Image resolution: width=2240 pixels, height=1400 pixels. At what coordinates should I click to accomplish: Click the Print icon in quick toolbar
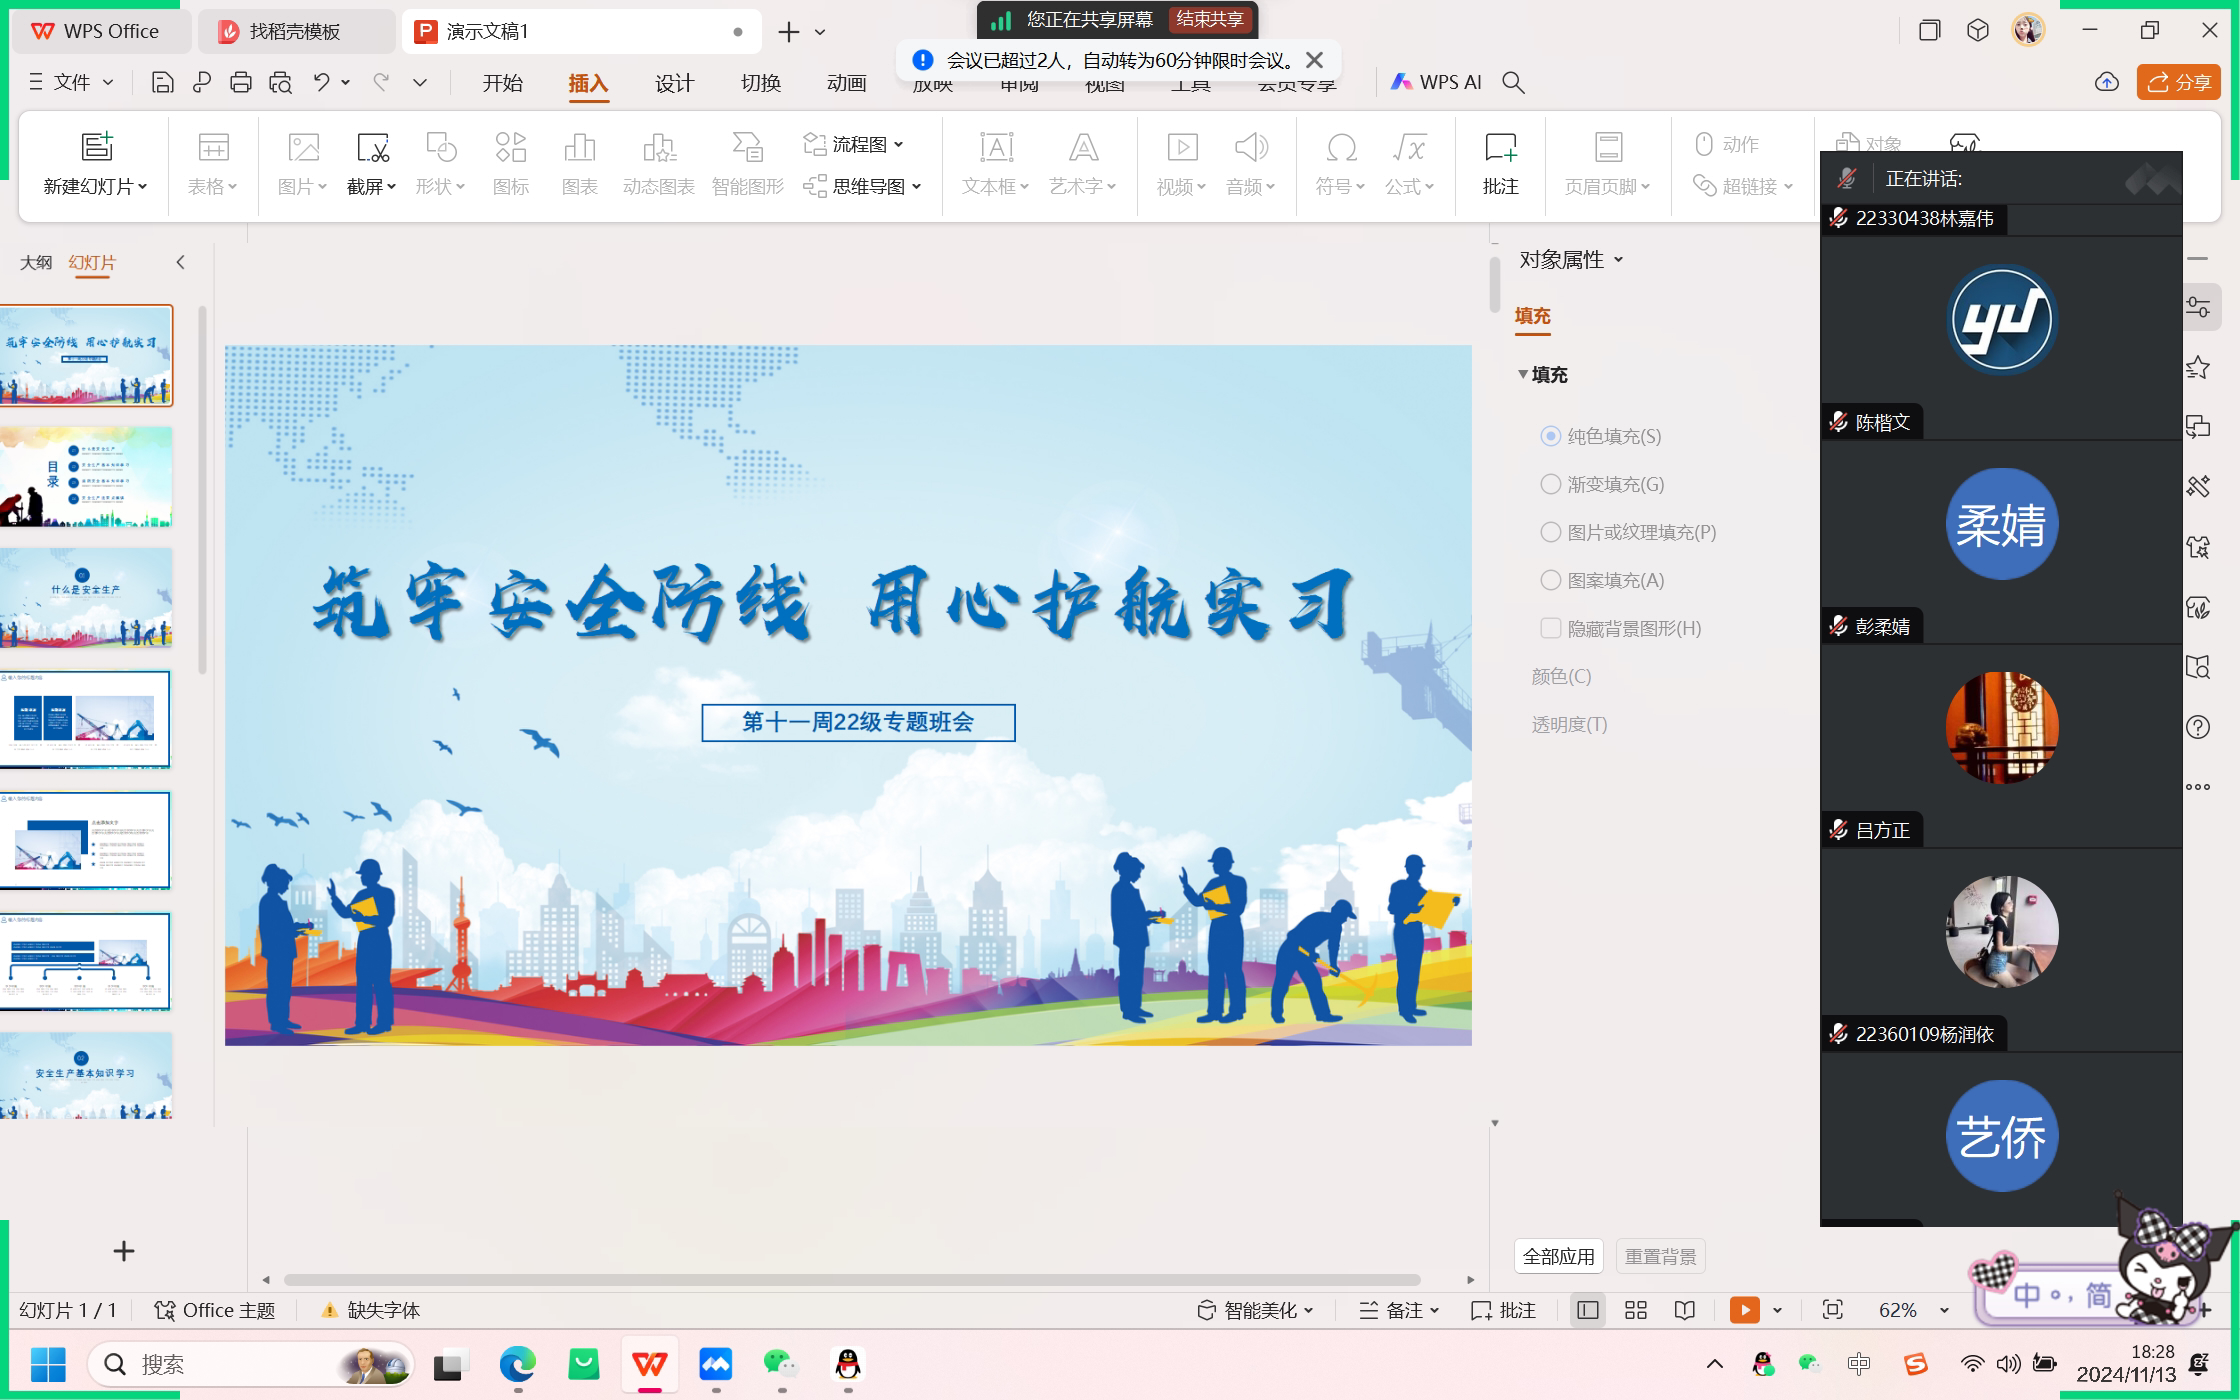coord(240,83)
